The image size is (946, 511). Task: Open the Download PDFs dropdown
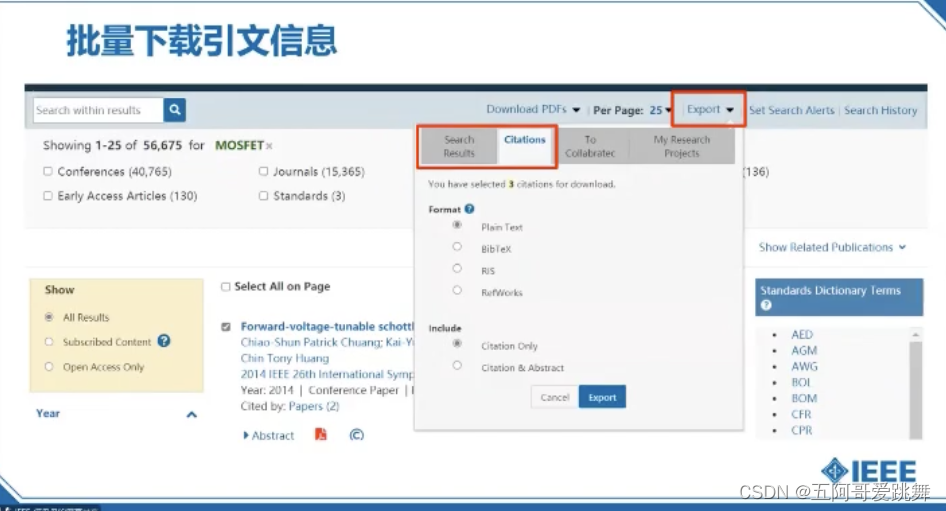click(x=533, y=109)
